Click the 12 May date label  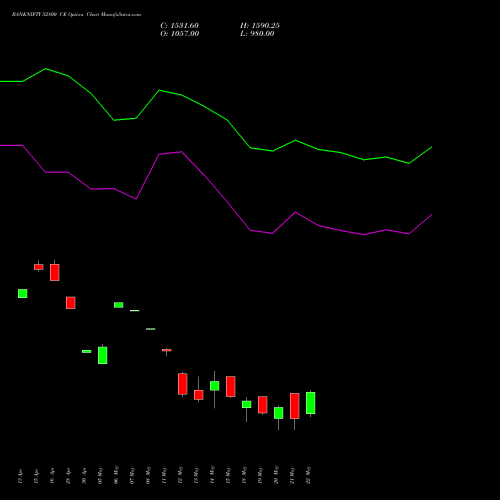[180, 475]
